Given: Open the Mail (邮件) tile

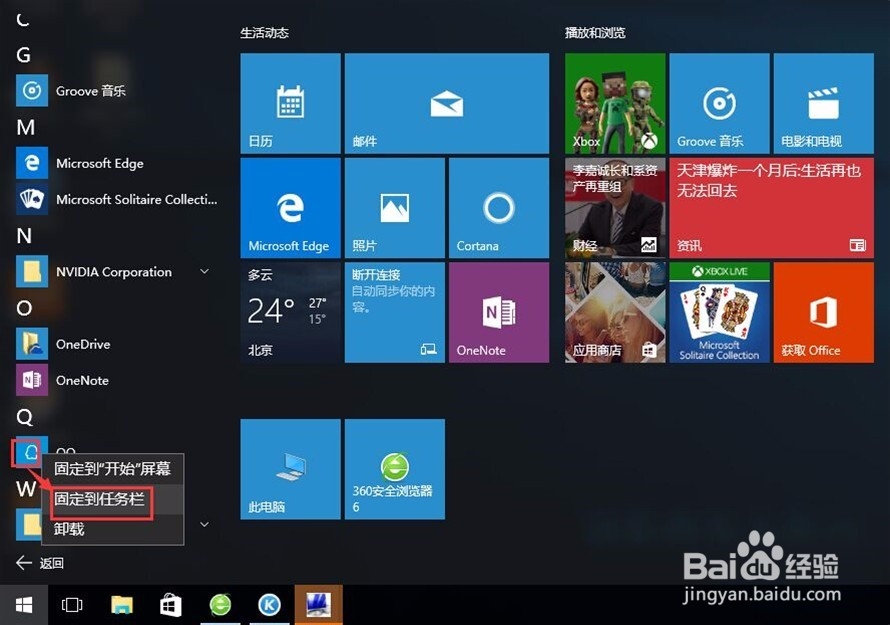Looking at the screenshot, I should [447, 103].
